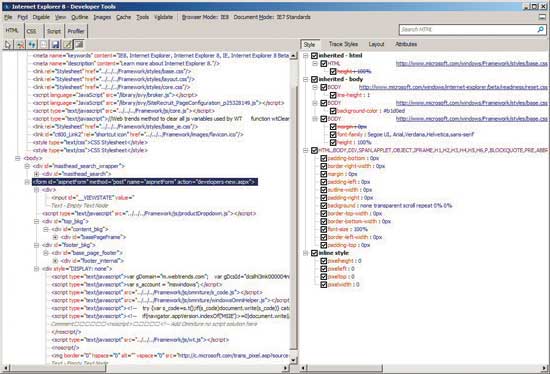Image resolution: width=550 pixels, height=374 pixels.
Task: Click the right arrow of the HTML tree horizontal scrollbar
Action: click(286, 368)
